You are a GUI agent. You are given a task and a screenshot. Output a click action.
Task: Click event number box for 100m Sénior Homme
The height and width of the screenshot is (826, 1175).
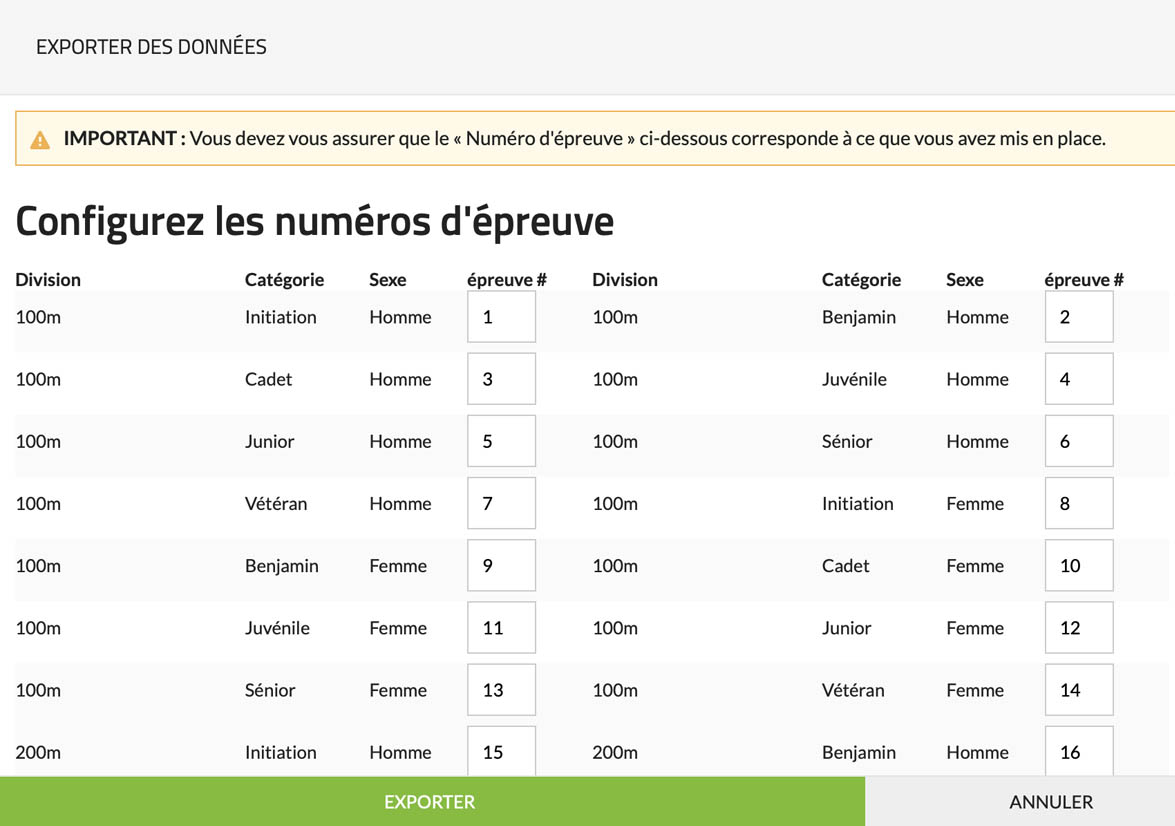1078,441
